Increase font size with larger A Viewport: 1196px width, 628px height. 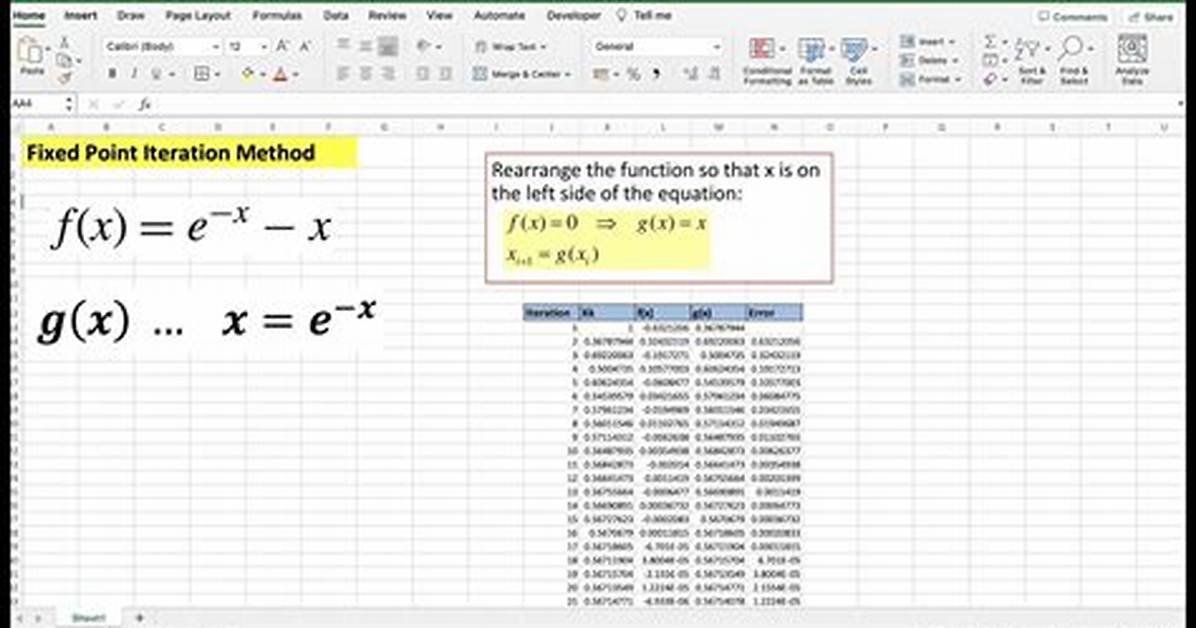point(283,47)
